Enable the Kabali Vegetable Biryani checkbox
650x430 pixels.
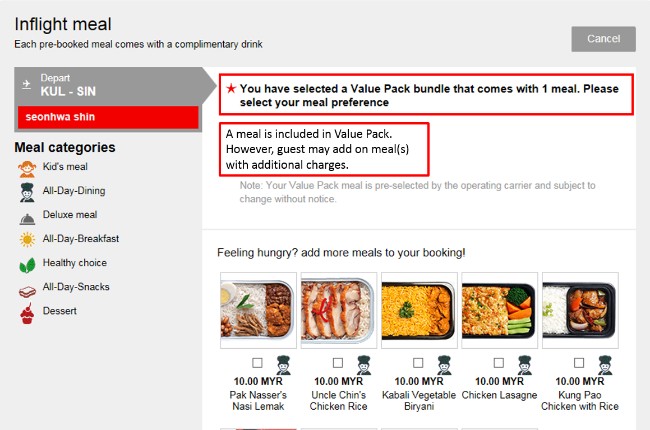(418, 363)
